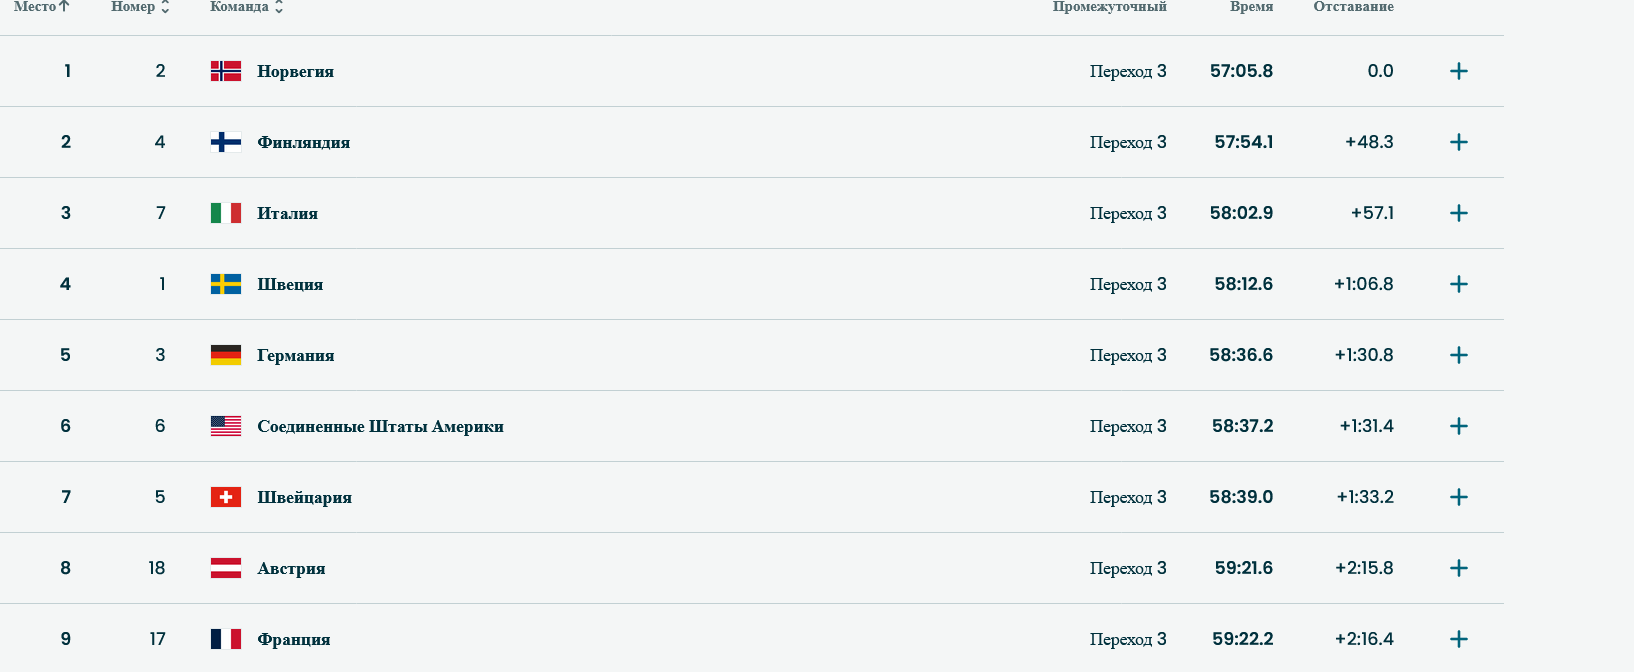Expand the Финляндия row with plus
Viewport: 1634px width, 672px height.
1458,142
